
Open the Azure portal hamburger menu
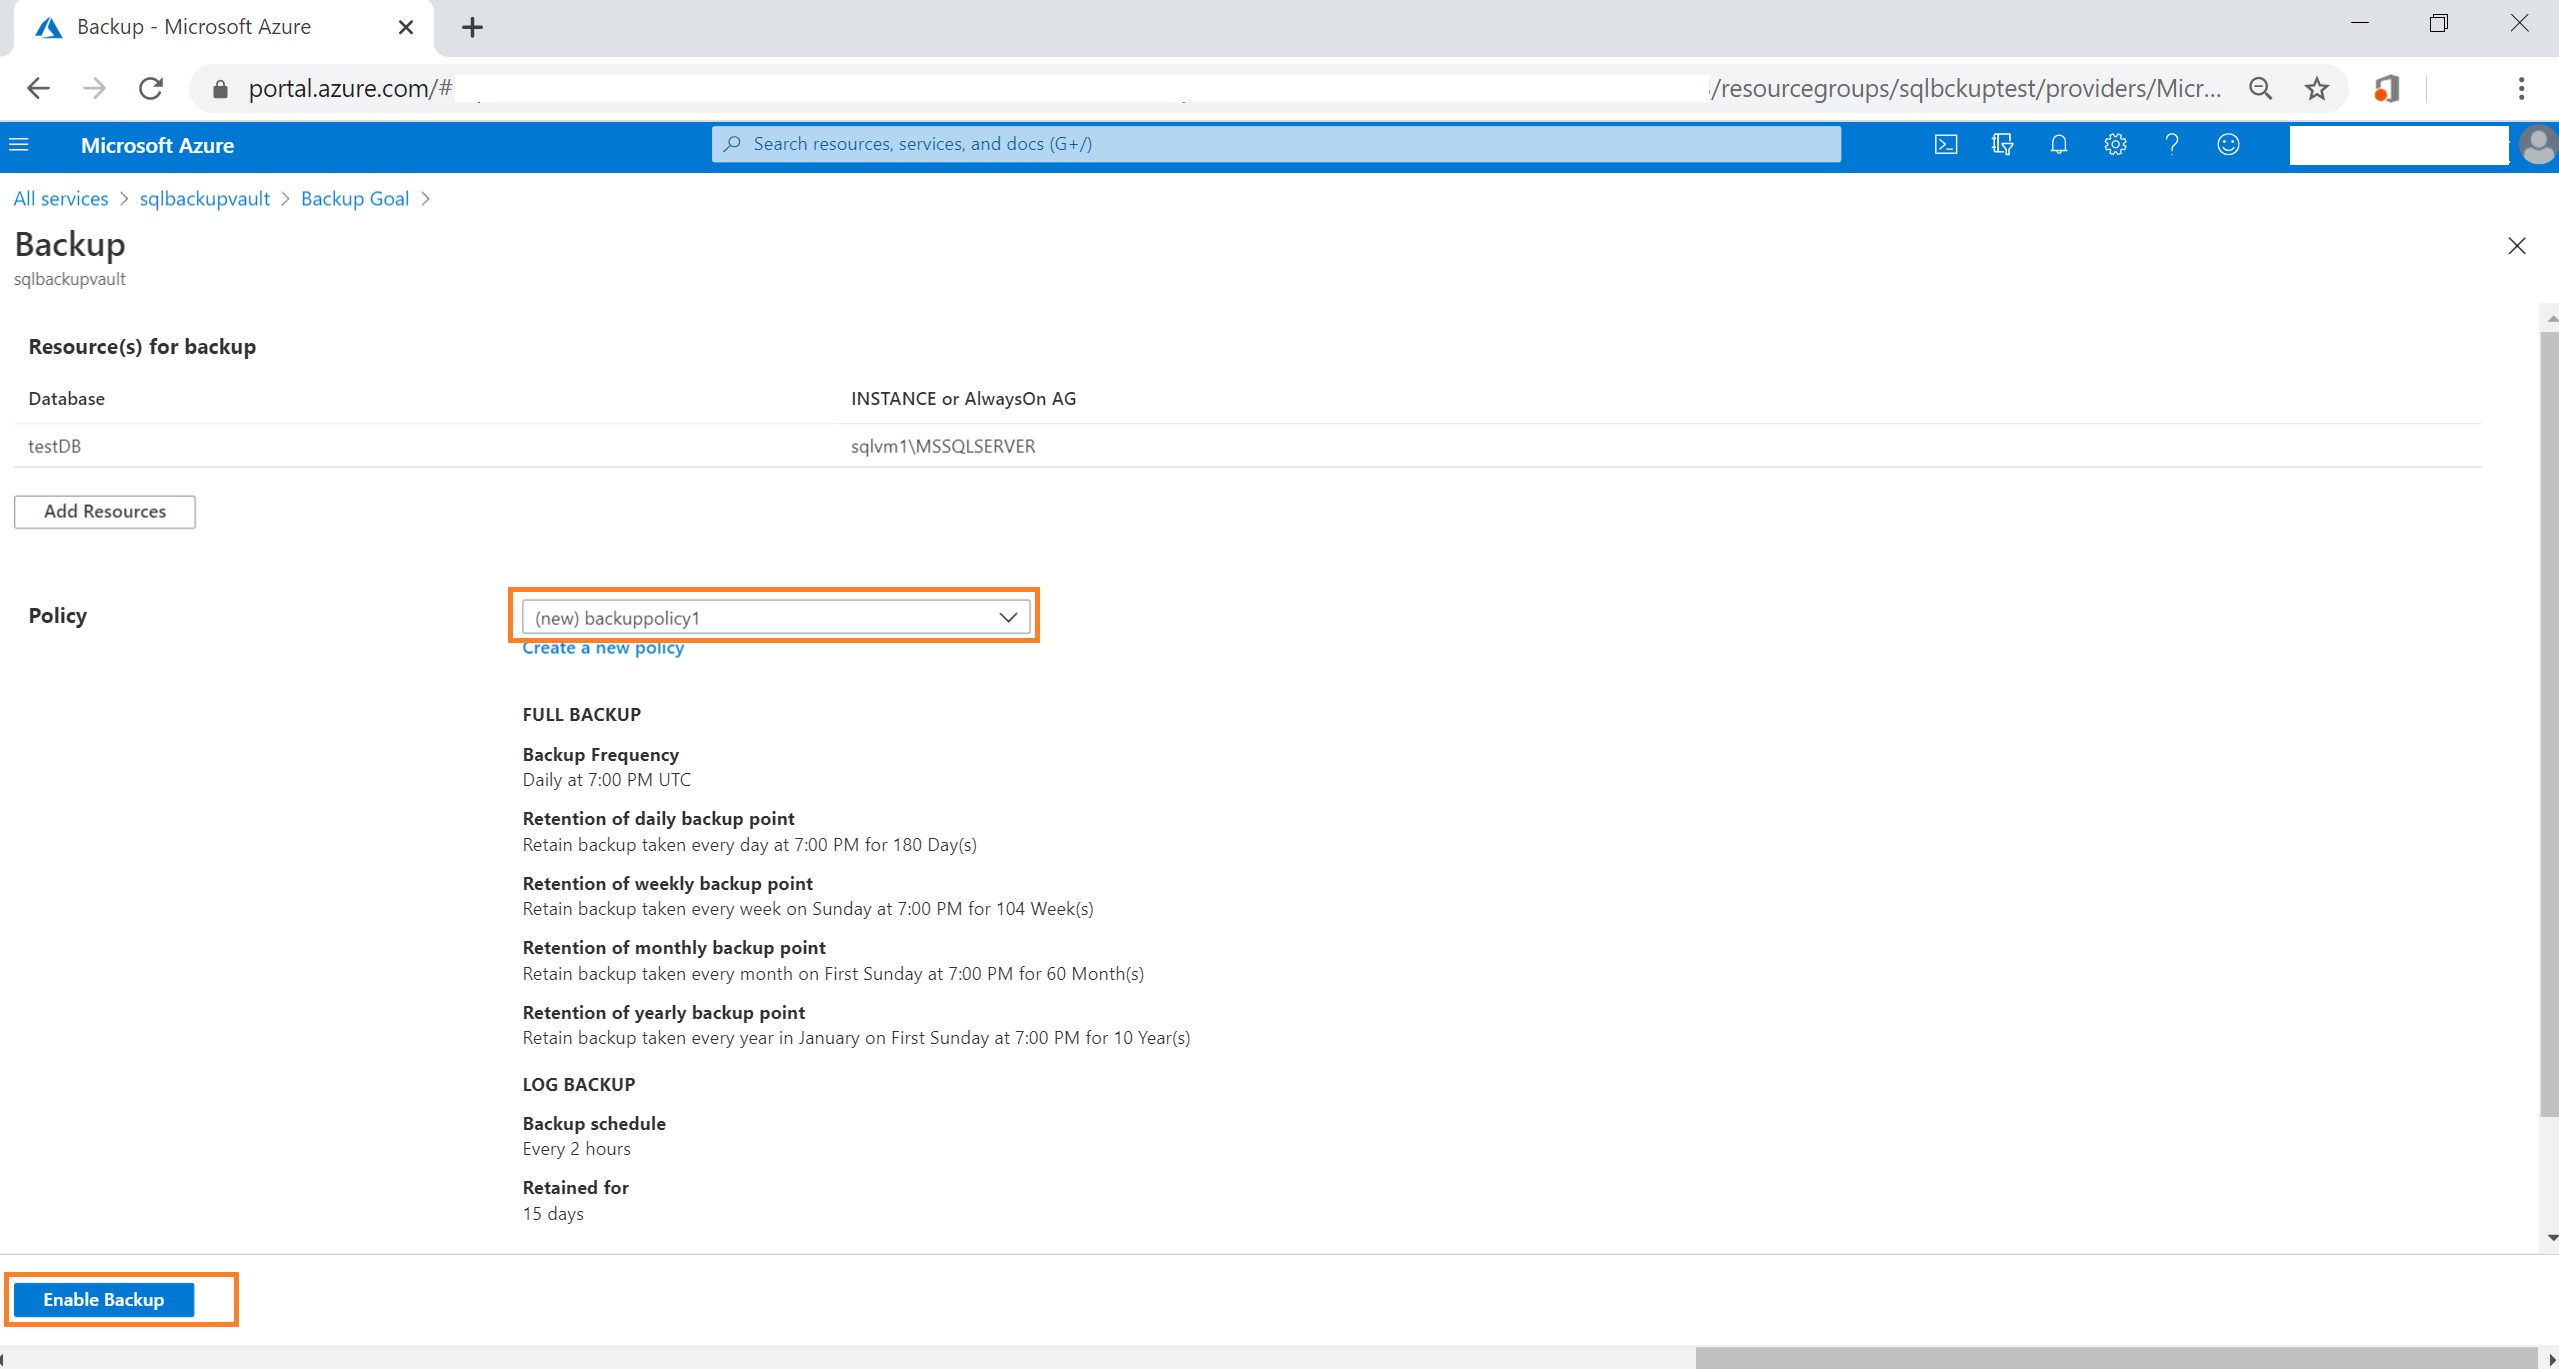pyautogui.click(x=19, y=145)
